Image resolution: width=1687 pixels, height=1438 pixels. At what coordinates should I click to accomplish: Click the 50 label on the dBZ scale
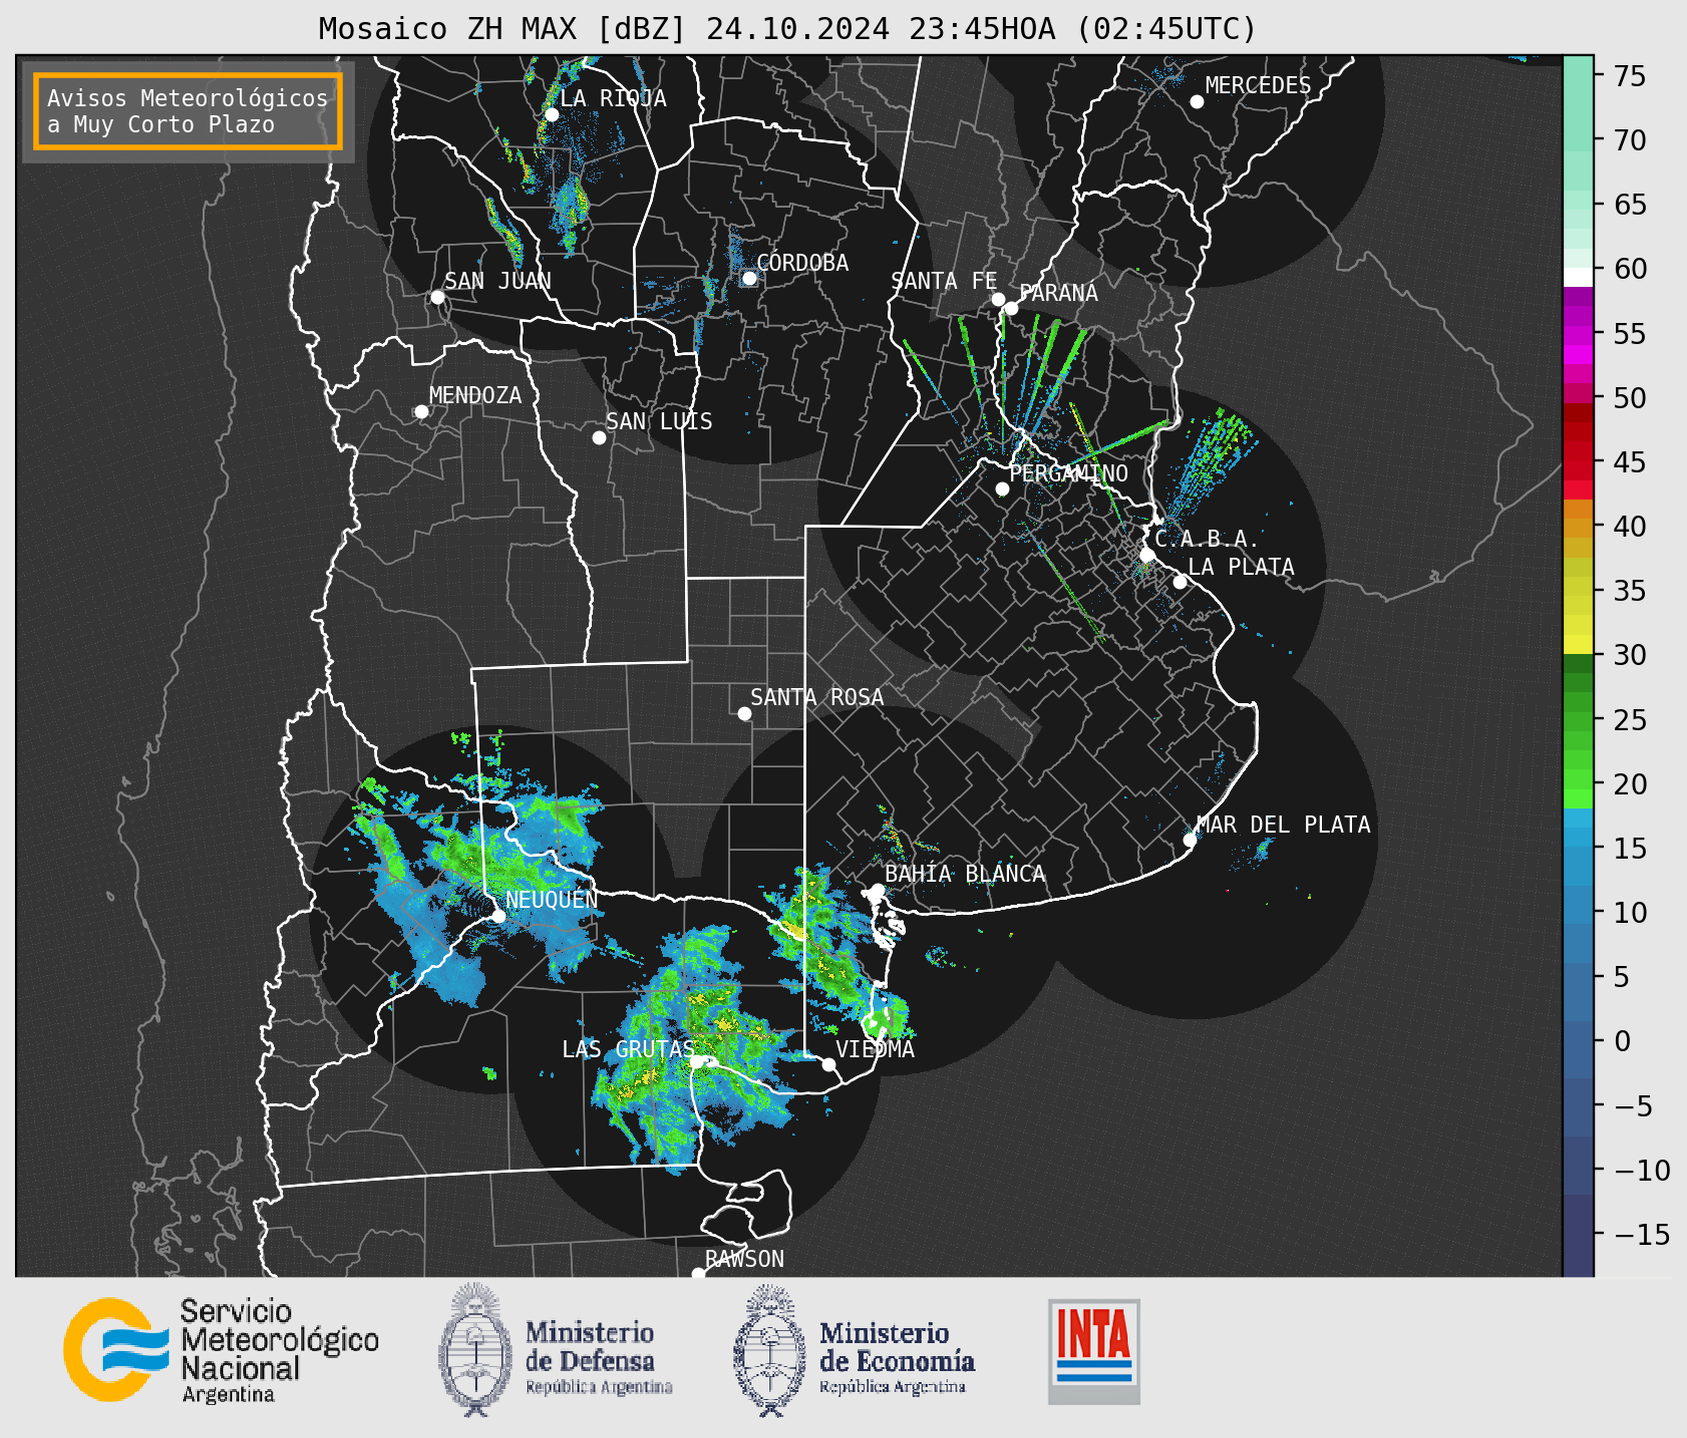[x=1629, y=398]
